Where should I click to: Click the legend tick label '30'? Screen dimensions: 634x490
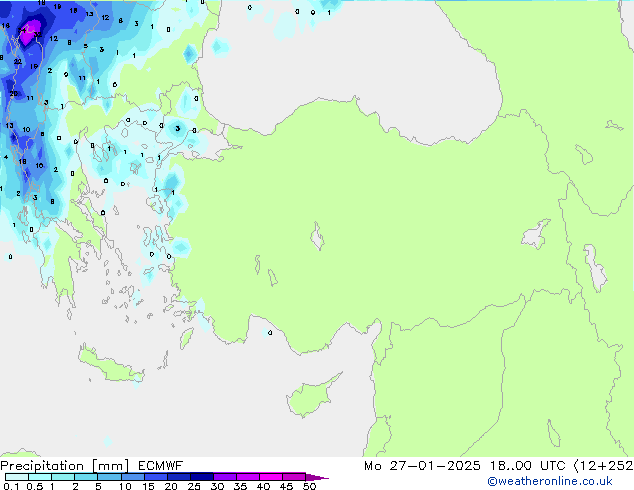tap(217, 486)
